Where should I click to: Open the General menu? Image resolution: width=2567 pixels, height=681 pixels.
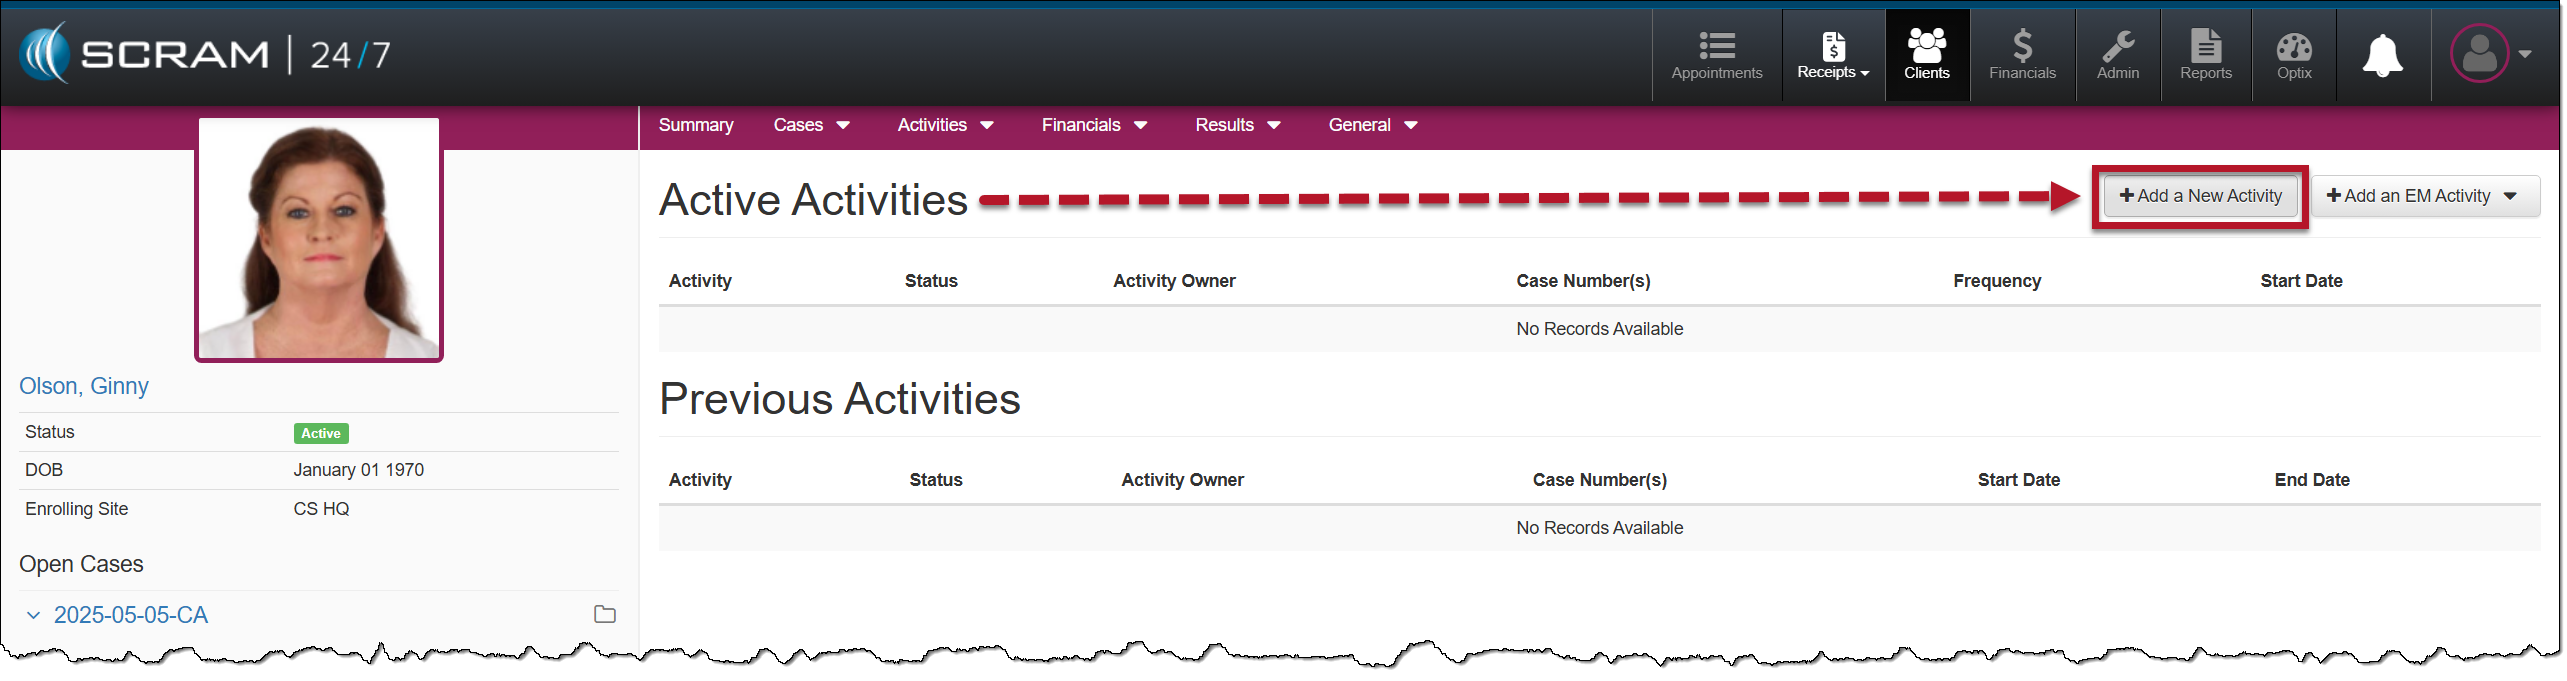pyautogui.click(x=1372, y=125)
